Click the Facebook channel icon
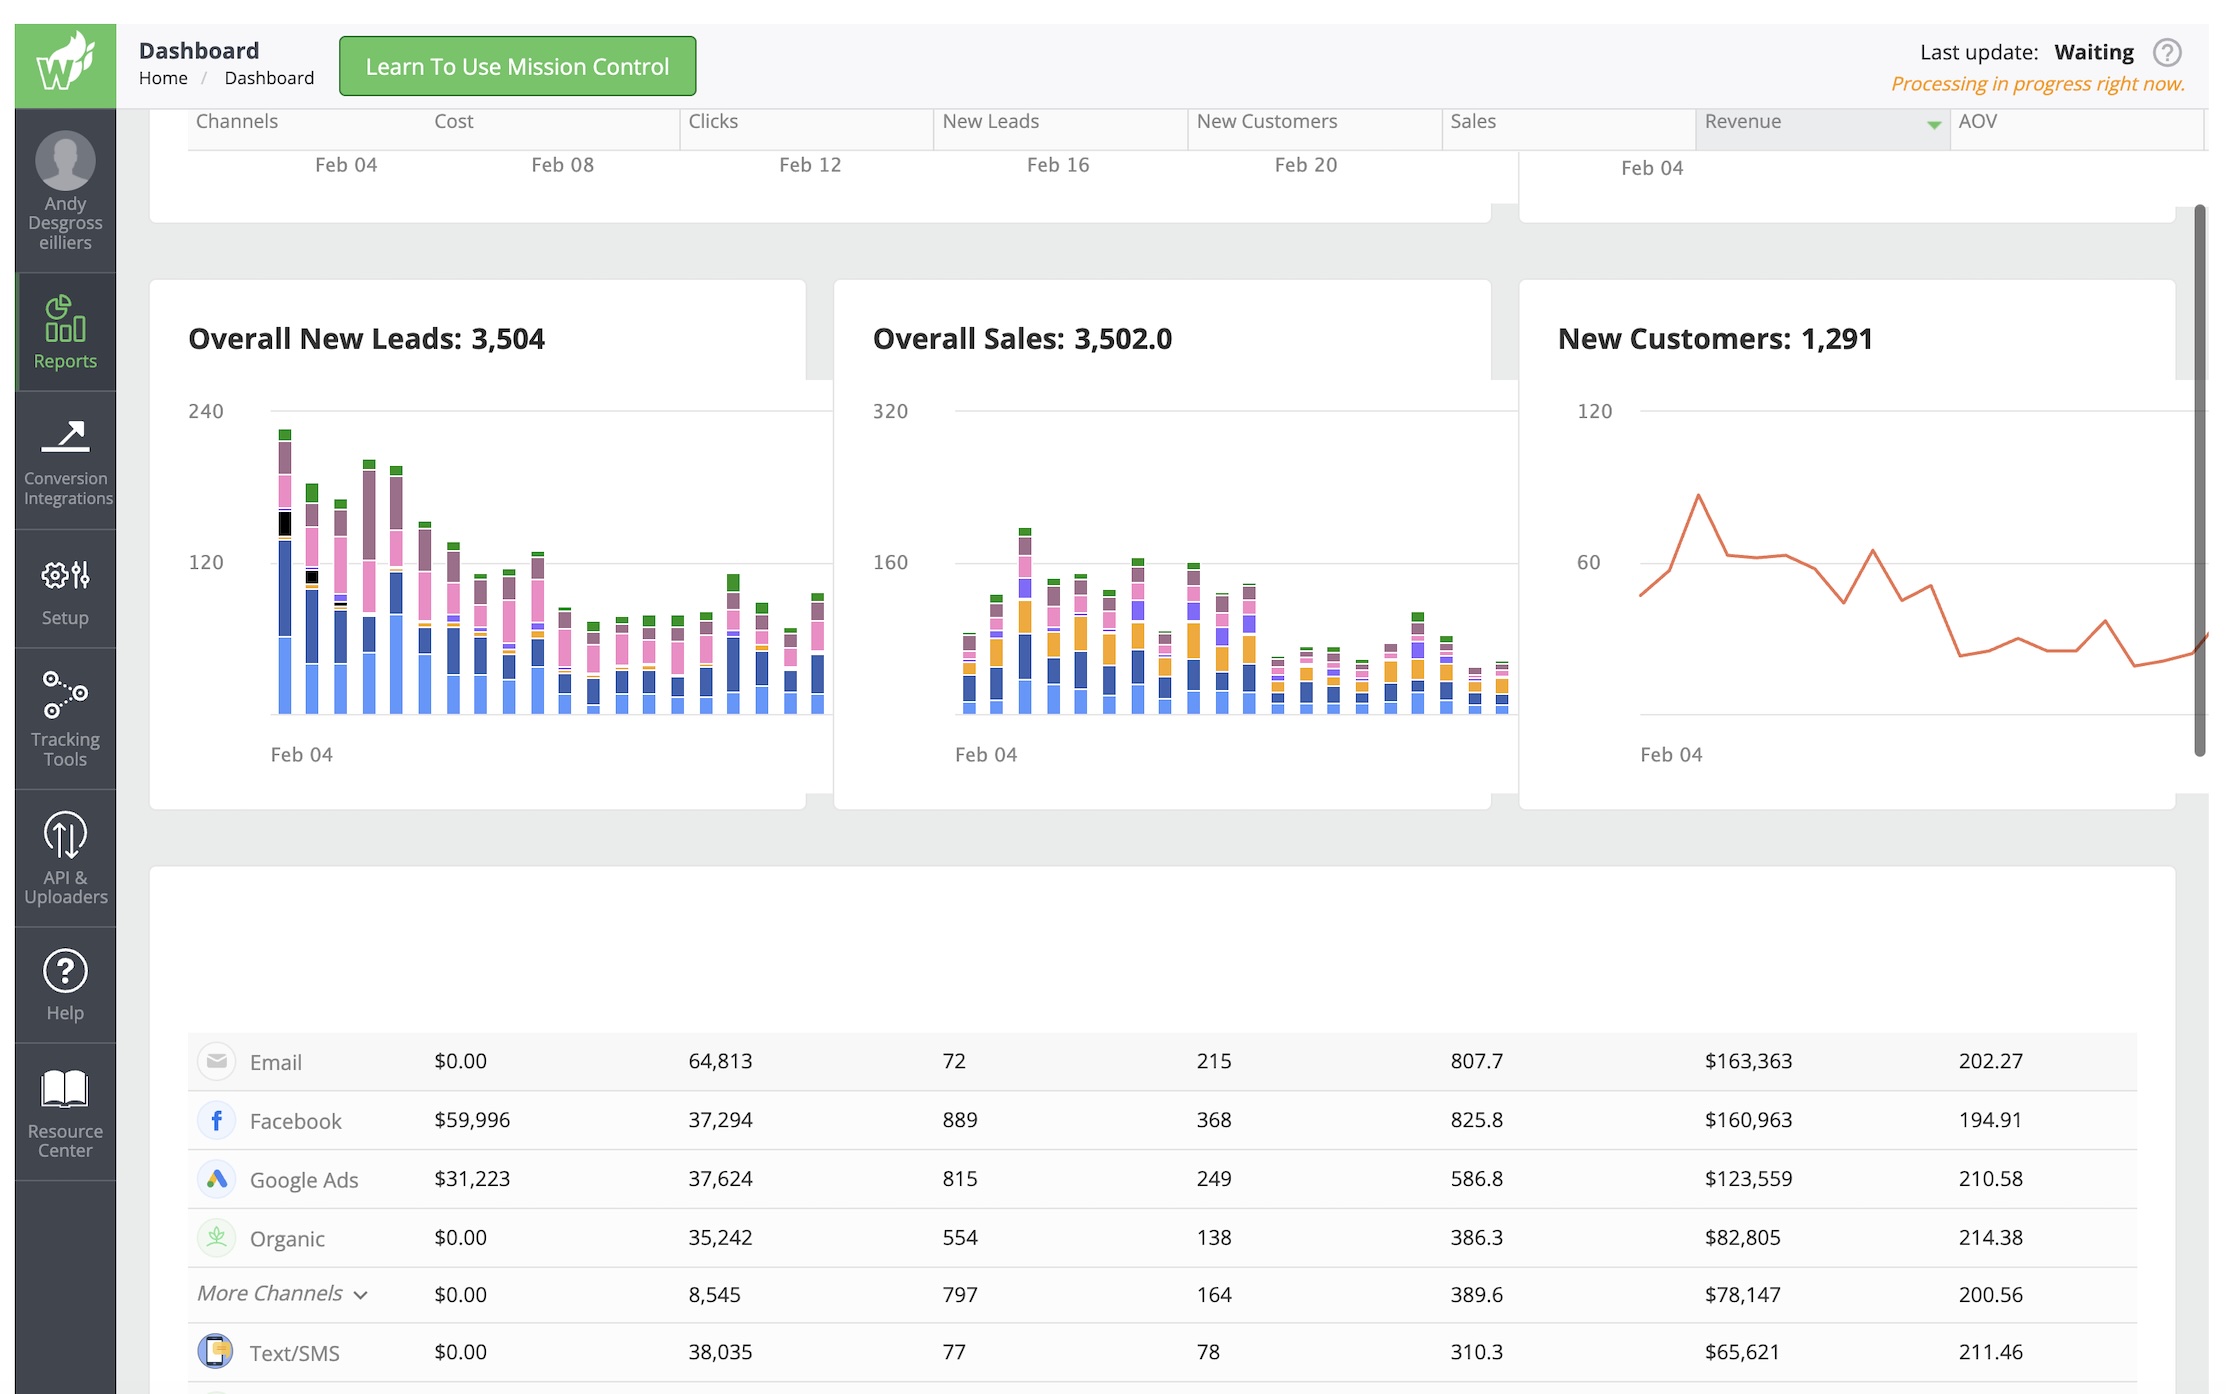The width and height of the screenshot is (2226, 1394). pos(216,1120)
